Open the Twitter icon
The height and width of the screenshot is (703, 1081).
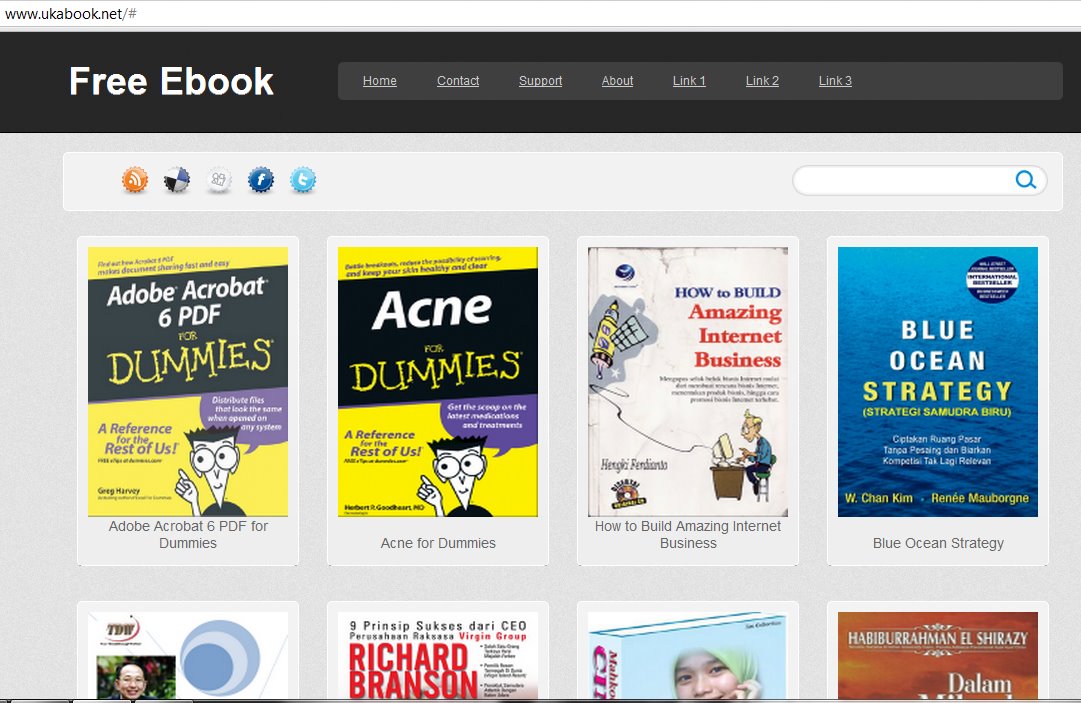point(303,181)
